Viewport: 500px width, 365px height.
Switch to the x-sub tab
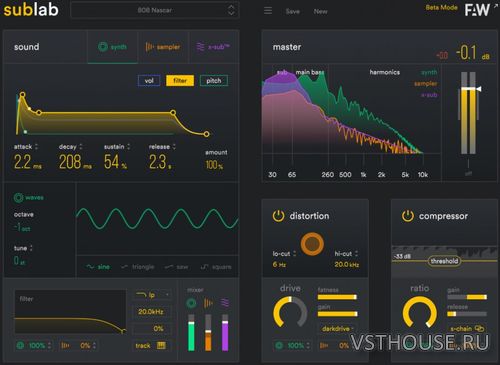[x=214, y=47]
